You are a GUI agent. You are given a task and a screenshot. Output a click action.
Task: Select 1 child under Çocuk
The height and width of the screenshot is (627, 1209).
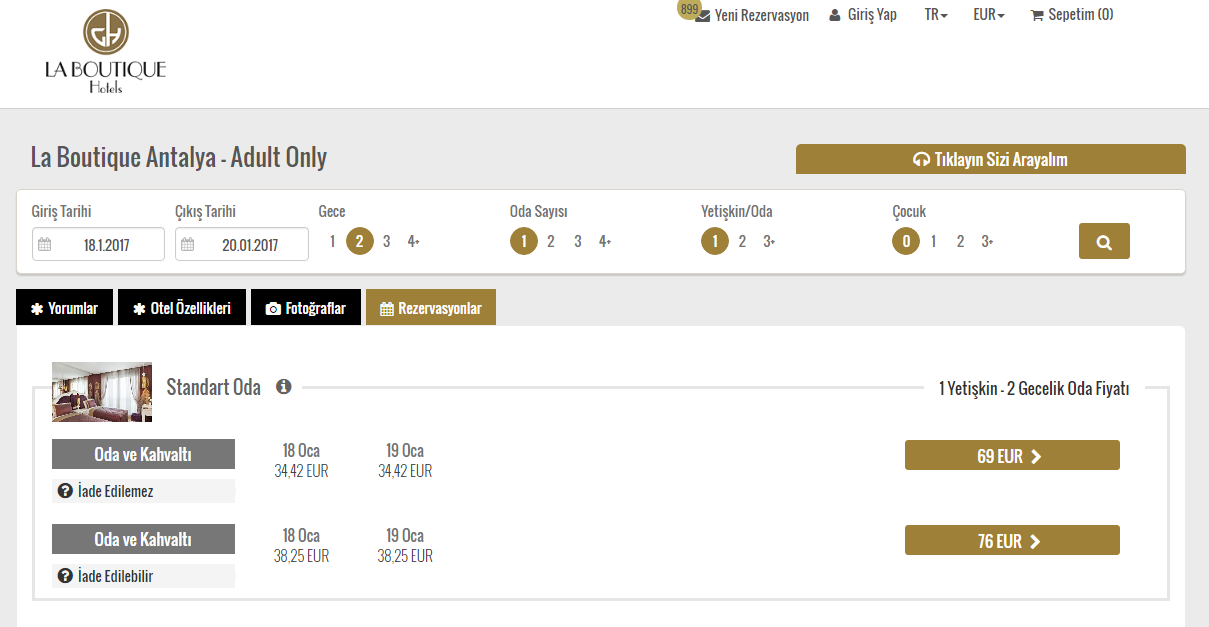coord(933,241)
